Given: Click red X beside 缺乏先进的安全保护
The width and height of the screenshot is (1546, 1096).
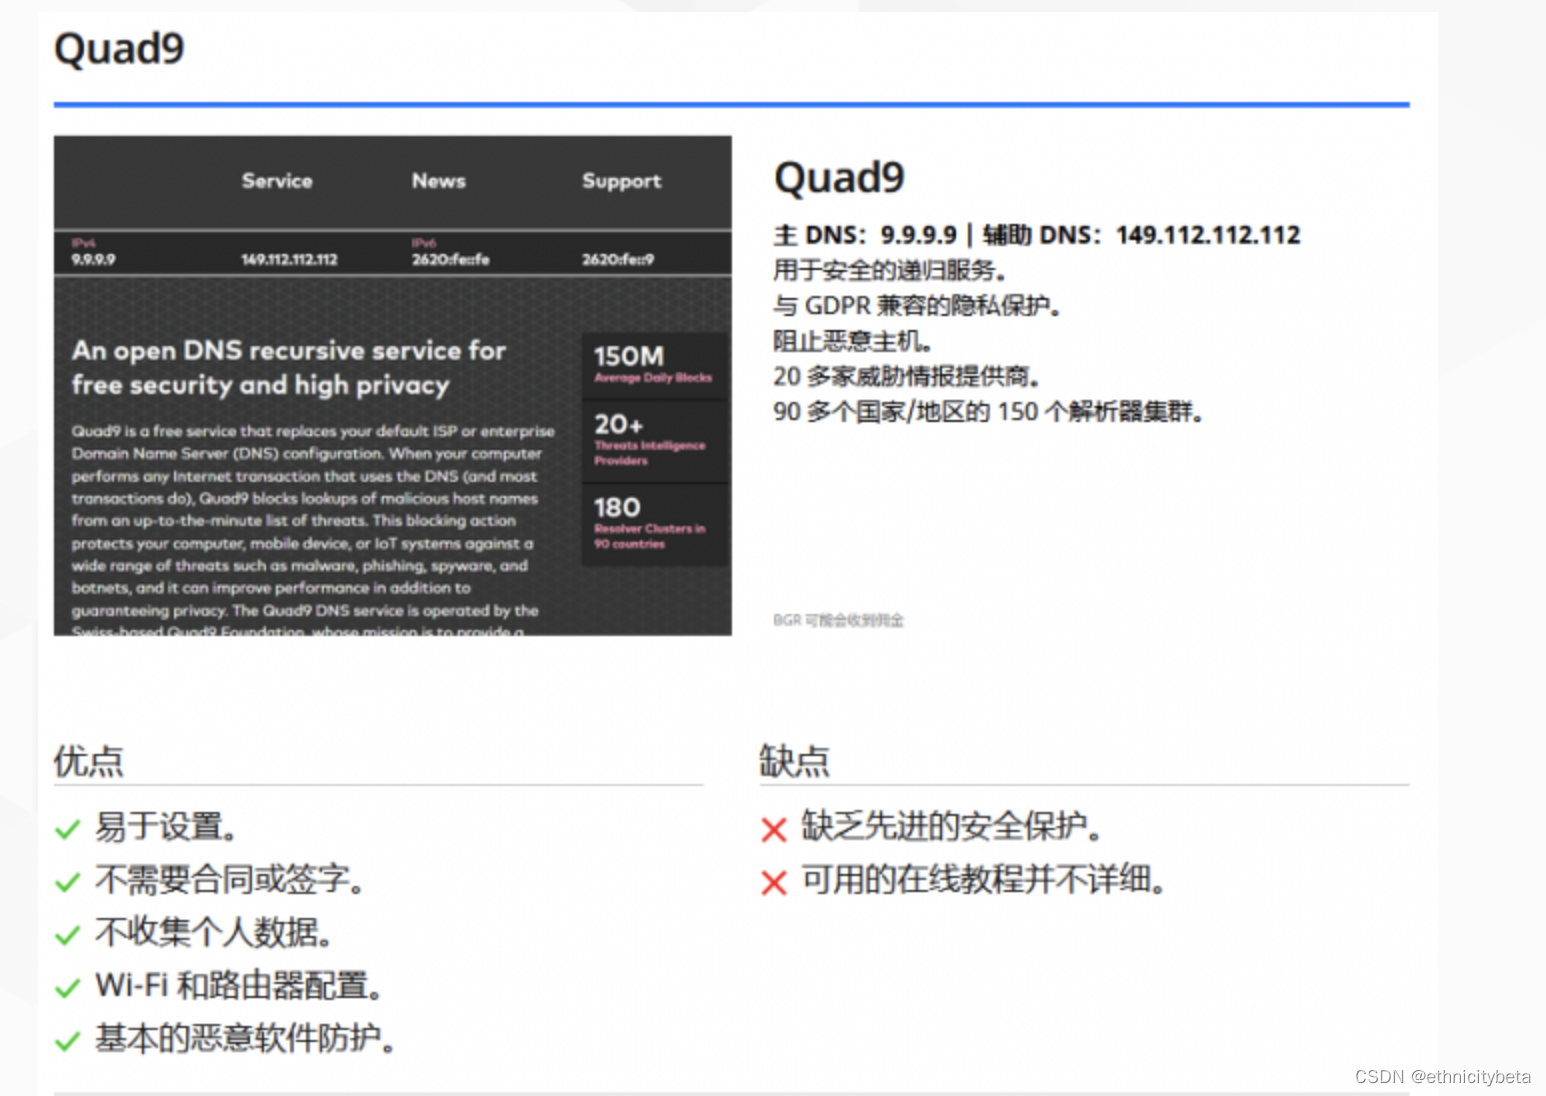Looking at the screenshot, I should click(x=774, y=829).
